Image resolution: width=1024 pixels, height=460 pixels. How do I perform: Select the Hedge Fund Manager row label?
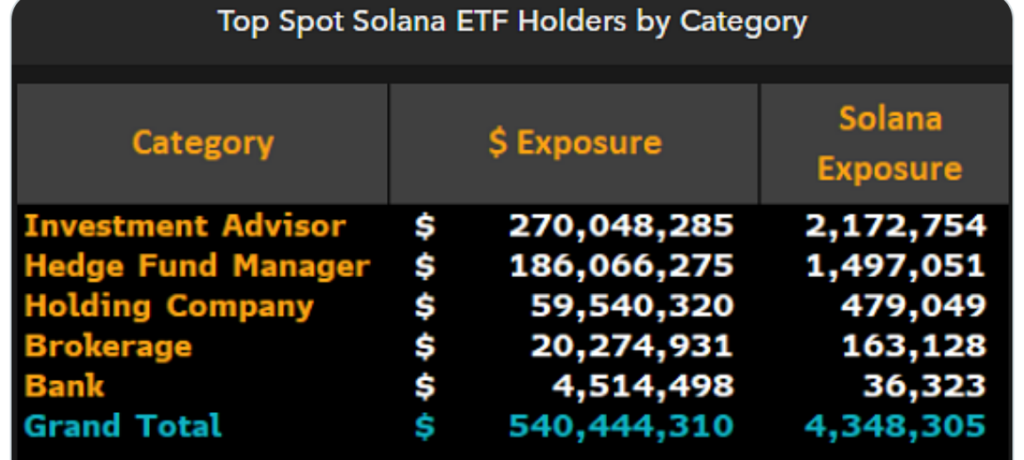pos(197,266)
